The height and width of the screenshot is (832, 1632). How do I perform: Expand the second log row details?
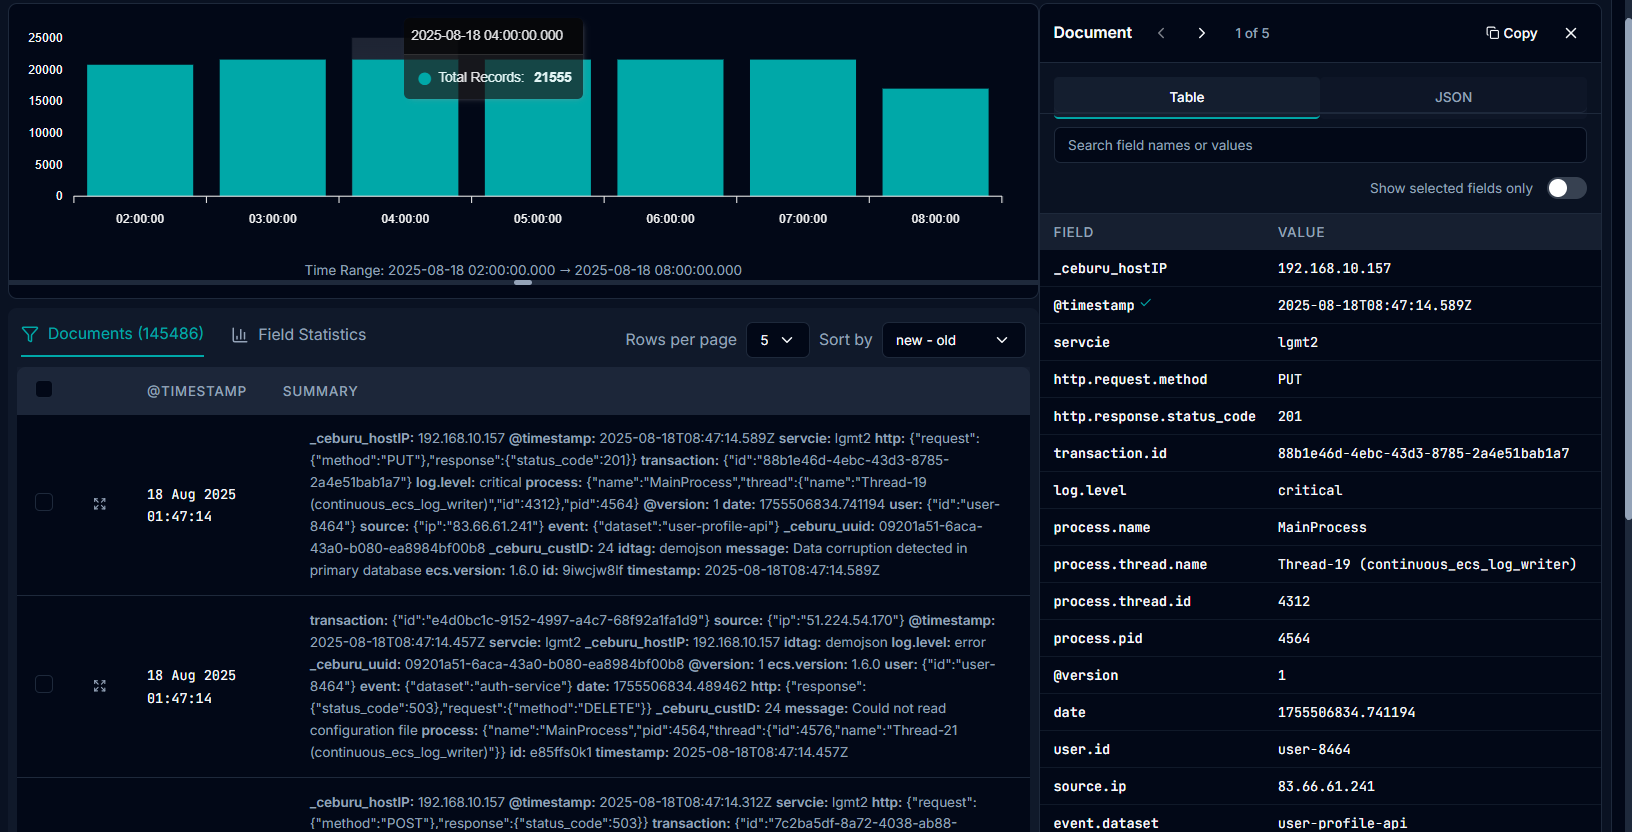(x=100, y=686)
